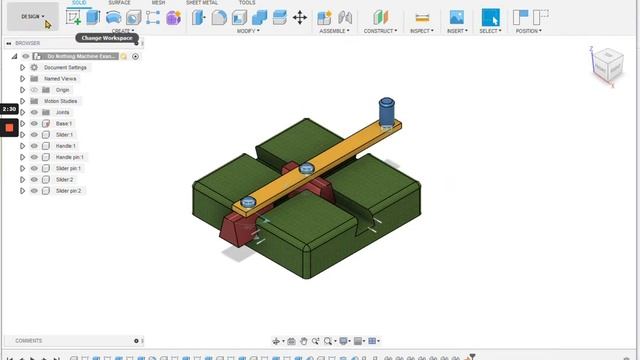Switch to the Sheet Metal tab

coord(202,2)
